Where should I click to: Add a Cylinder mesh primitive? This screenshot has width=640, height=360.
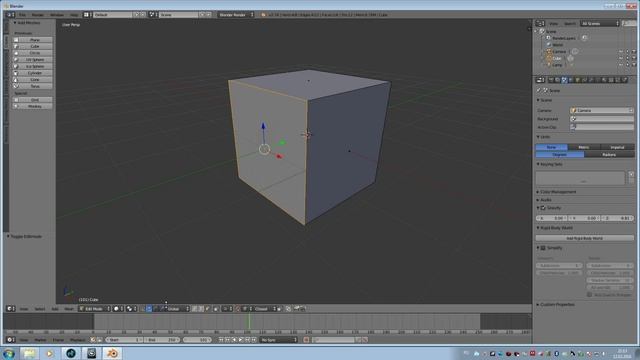click(32, 73)
